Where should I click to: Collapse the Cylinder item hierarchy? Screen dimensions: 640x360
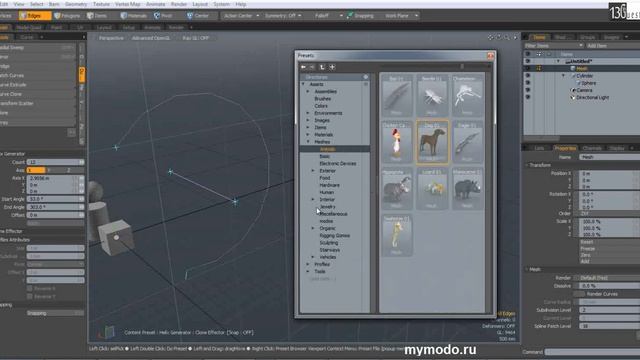click(564, 76)
